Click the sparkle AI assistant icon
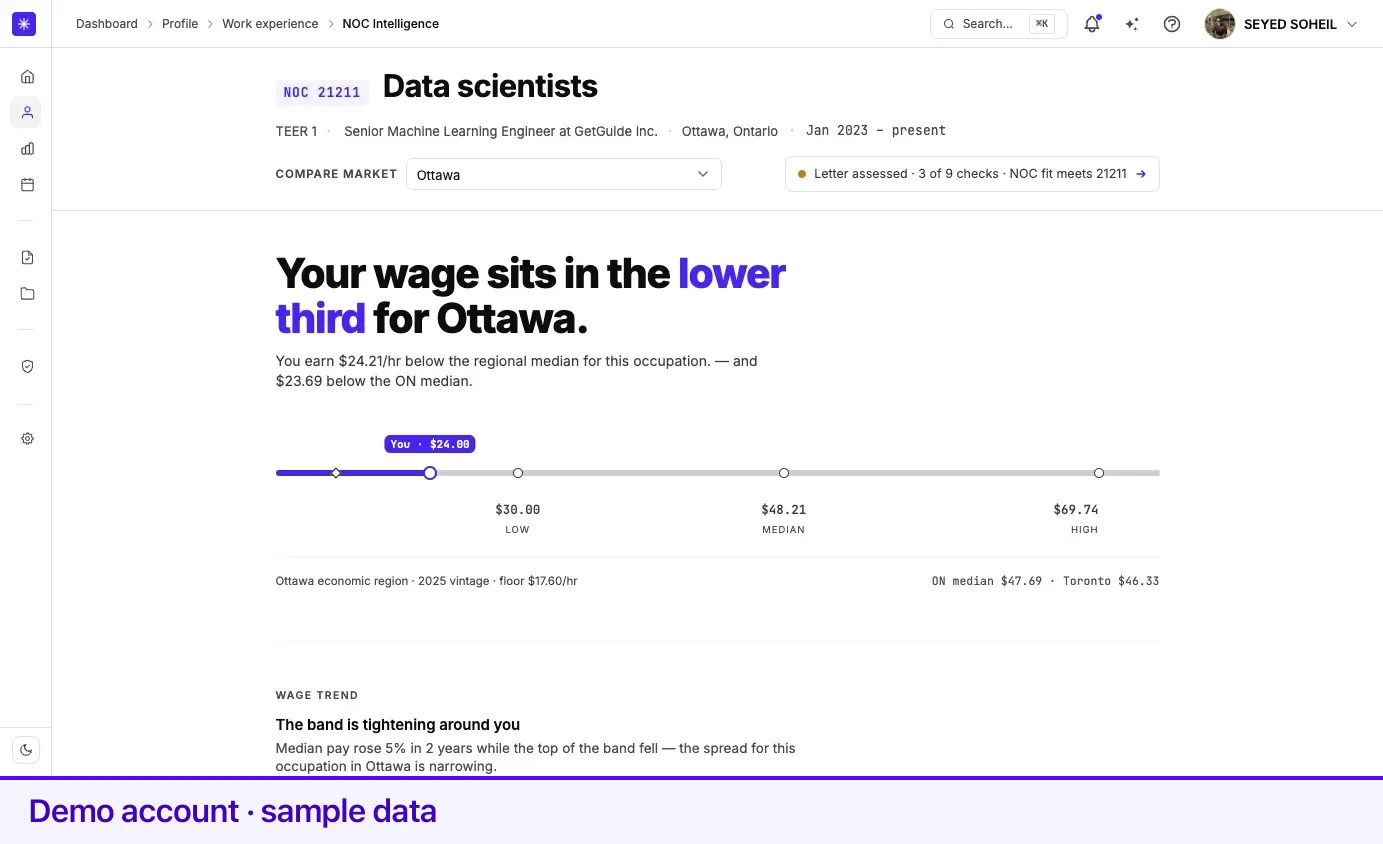The image size is (1383, 844). click(x=1132, y=24)
